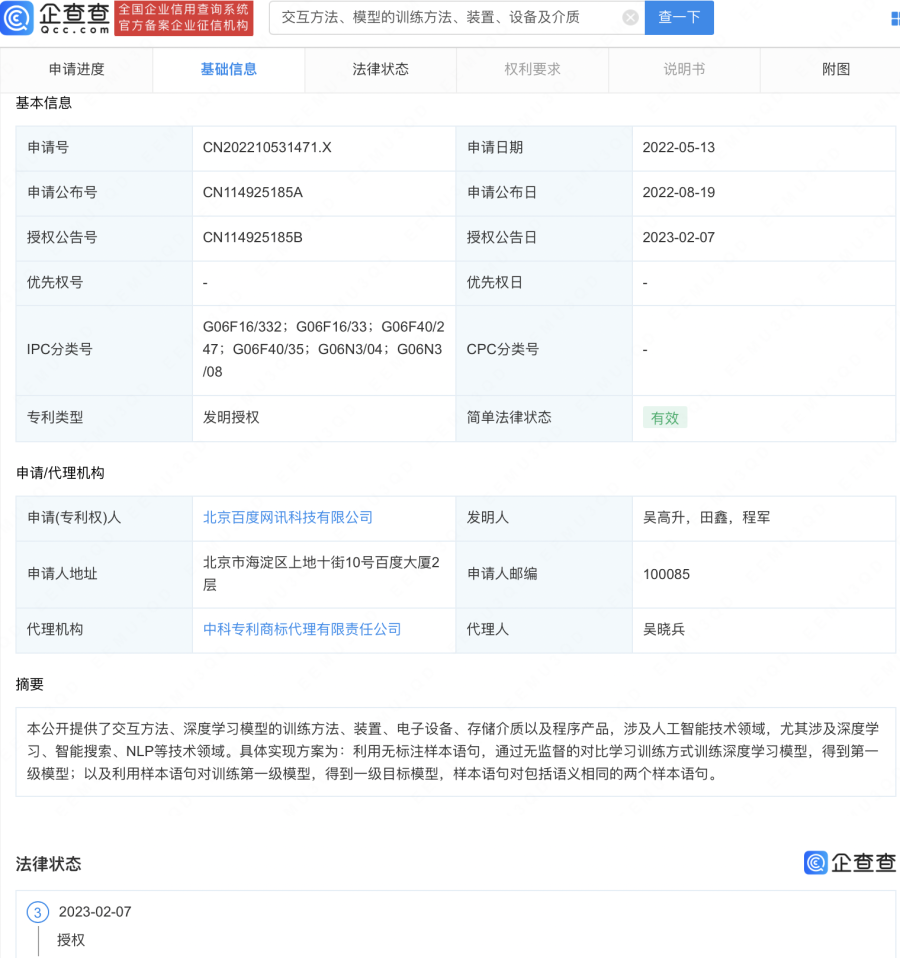Go to the 权利要求 tab
Screen dimensions: 900x958
[x=533, y=70]
